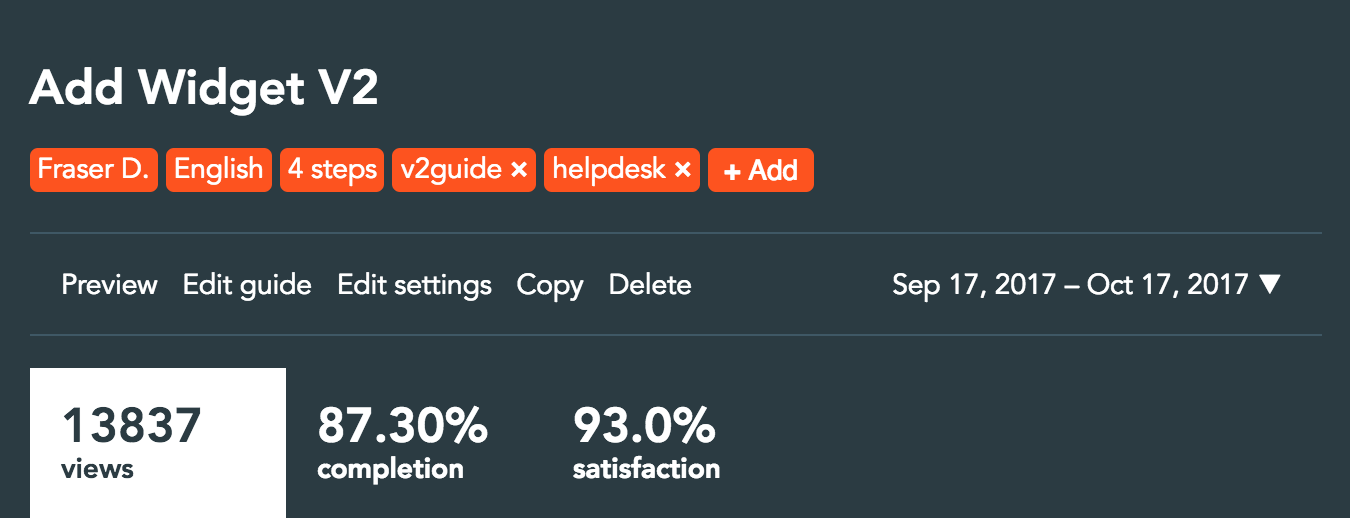Remove the helpdesk tag with its ×
This screenshot has height=528, width=1350.
[x=683, y=171]
